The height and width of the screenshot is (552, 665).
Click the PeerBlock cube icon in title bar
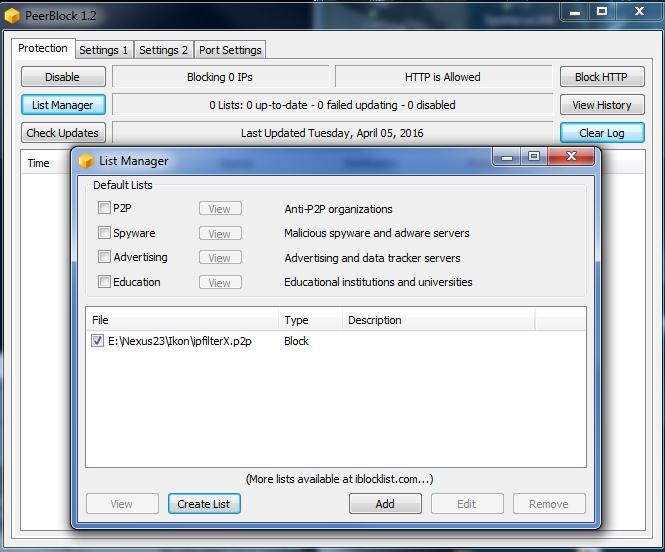click(11, 16)
